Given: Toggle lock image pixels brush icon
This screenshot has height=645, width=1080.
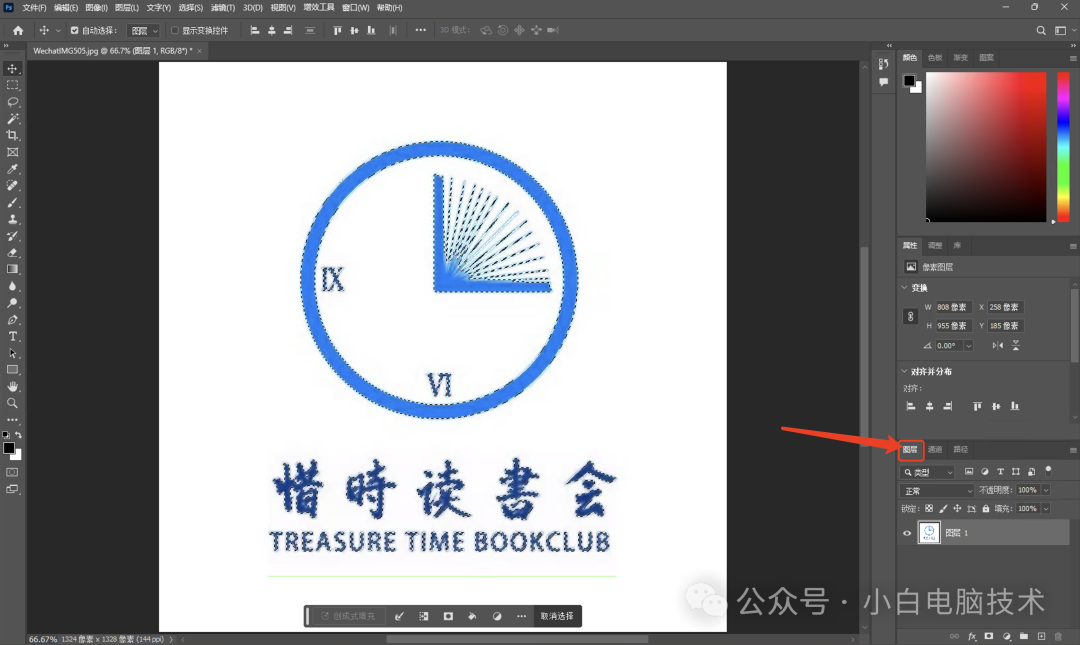Looking at the screenshot, I should 943,509.
